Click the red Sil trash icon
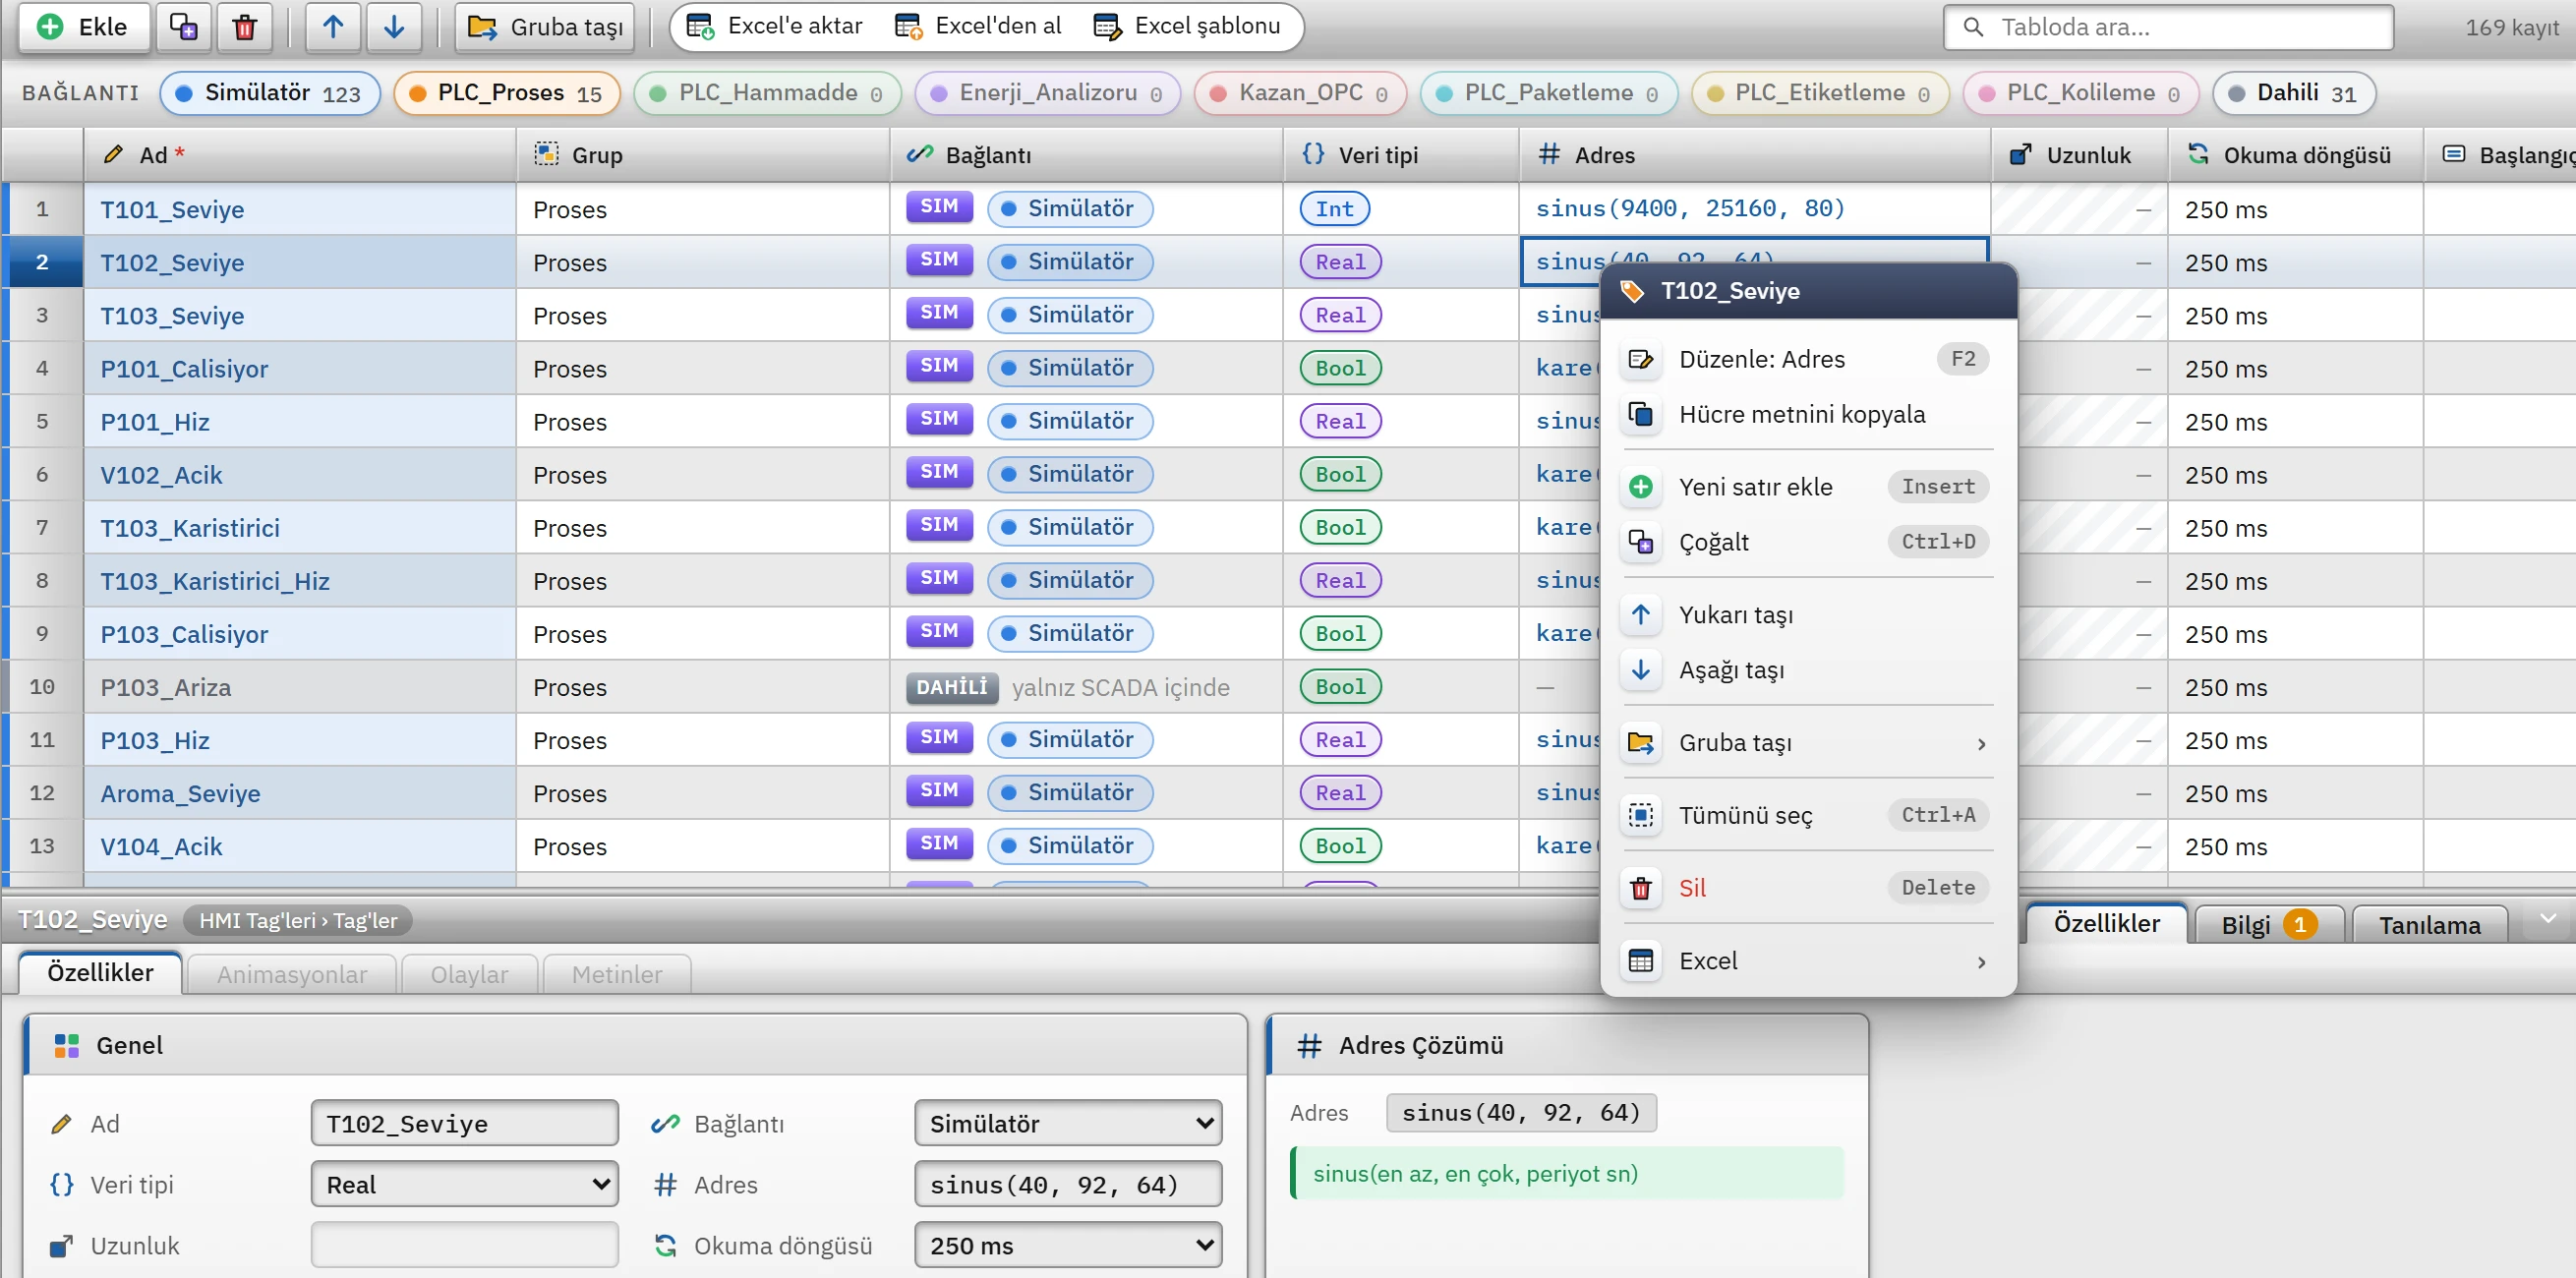The width and height of the screenshot is (2576, 1278). (x=1641, y=888)
